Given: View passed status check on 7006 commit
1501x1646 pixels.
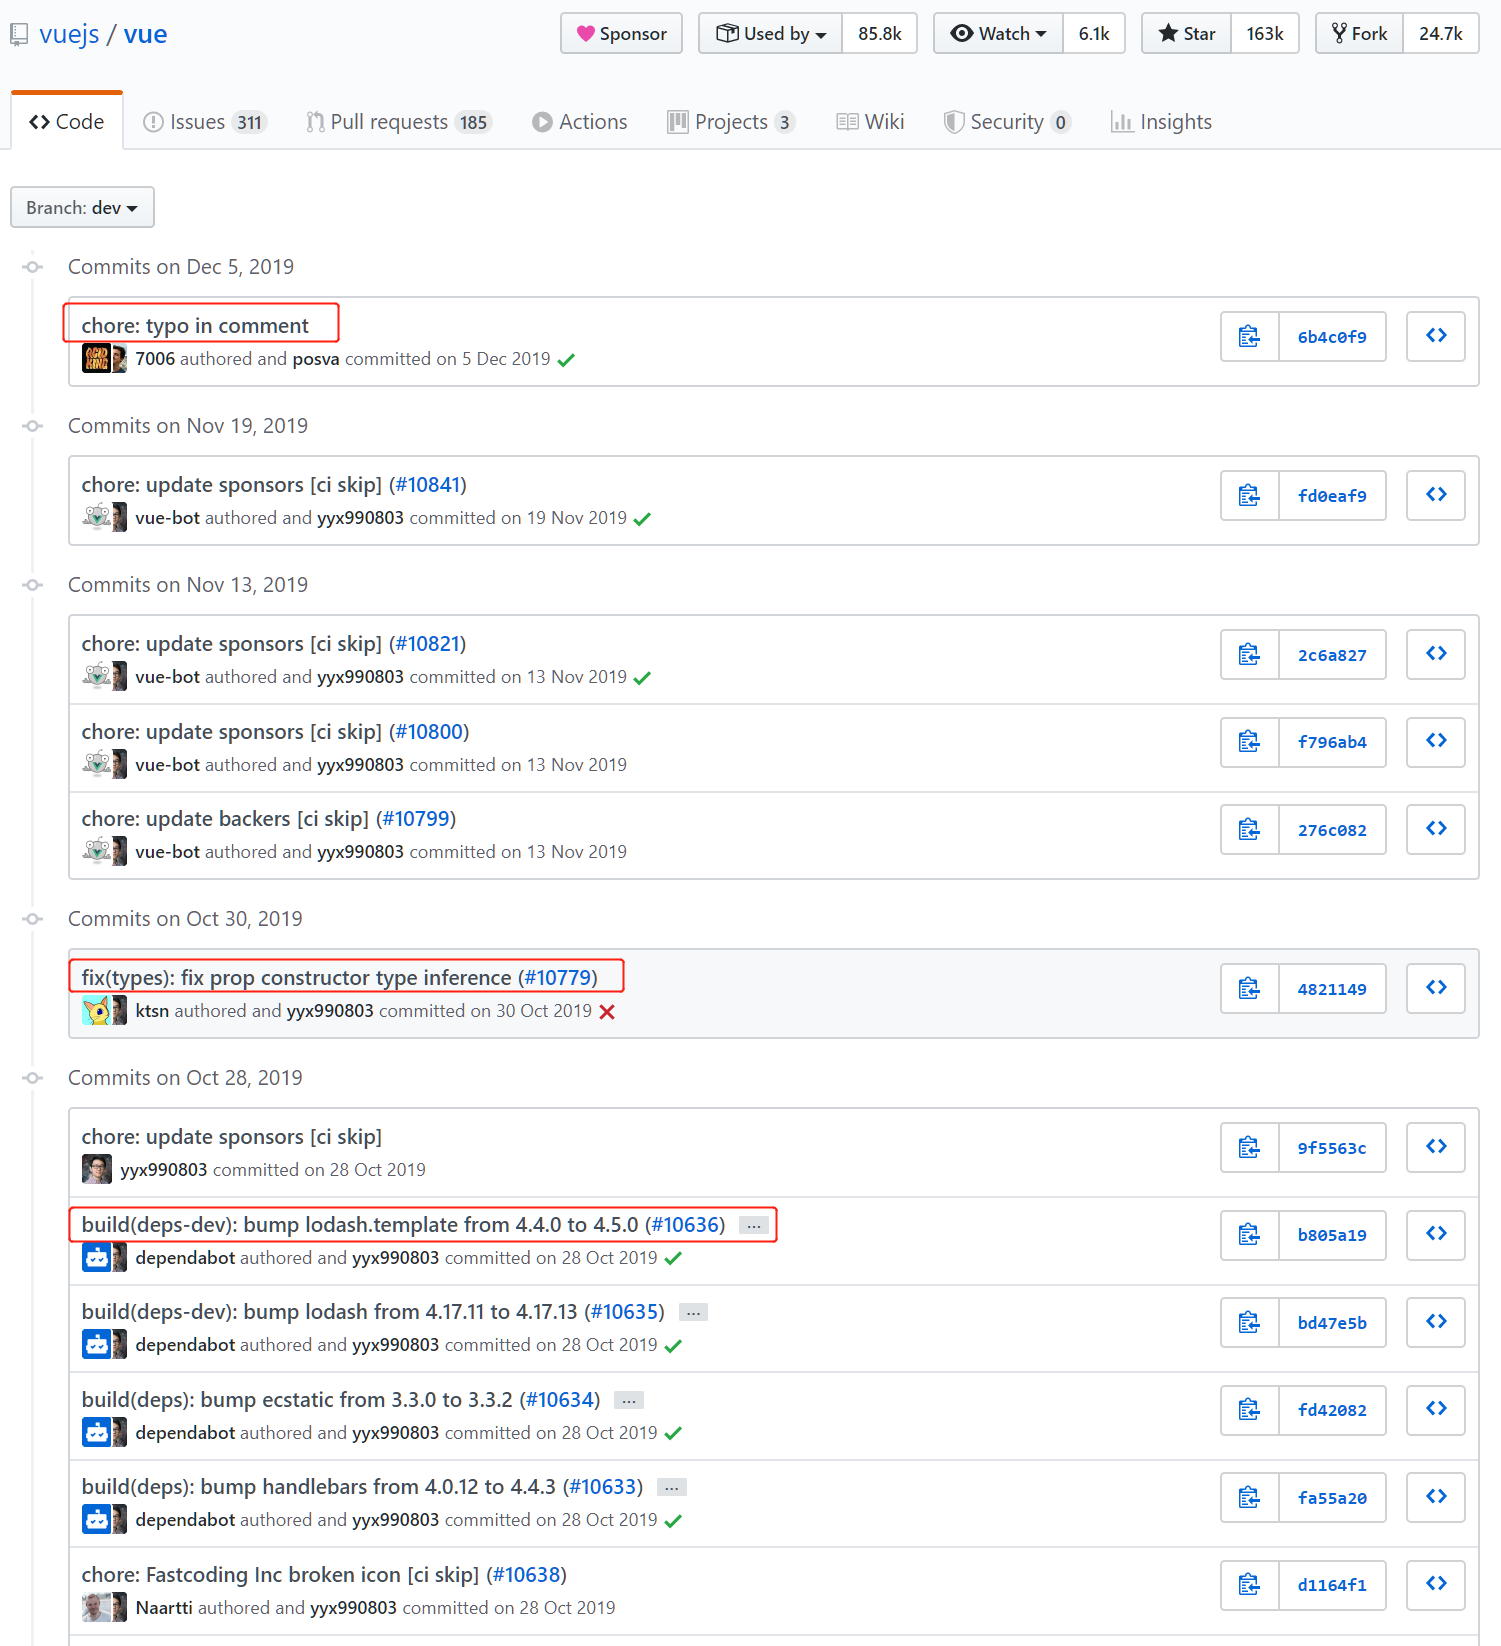Looking at the screenshot, I should click(566, 360).
